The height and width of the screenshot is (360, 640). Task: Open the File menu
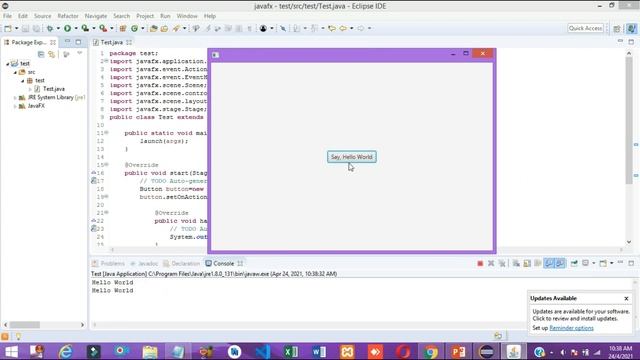pyautogui.click(x=7, y=16)
